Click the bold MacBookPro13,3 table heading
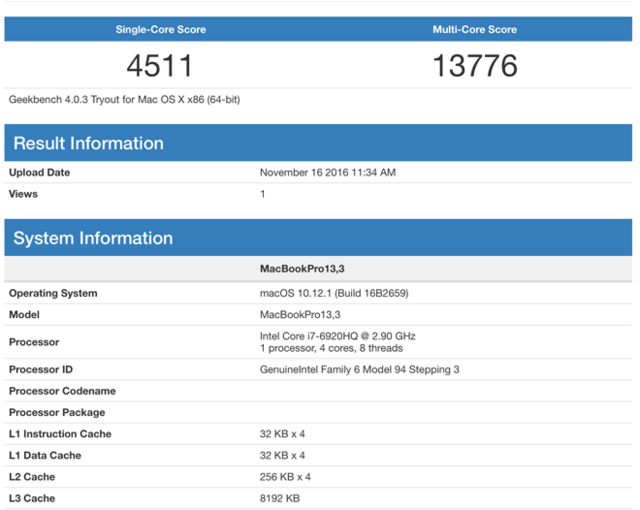This screenshot has height=510, width=640. click(302, 268)
